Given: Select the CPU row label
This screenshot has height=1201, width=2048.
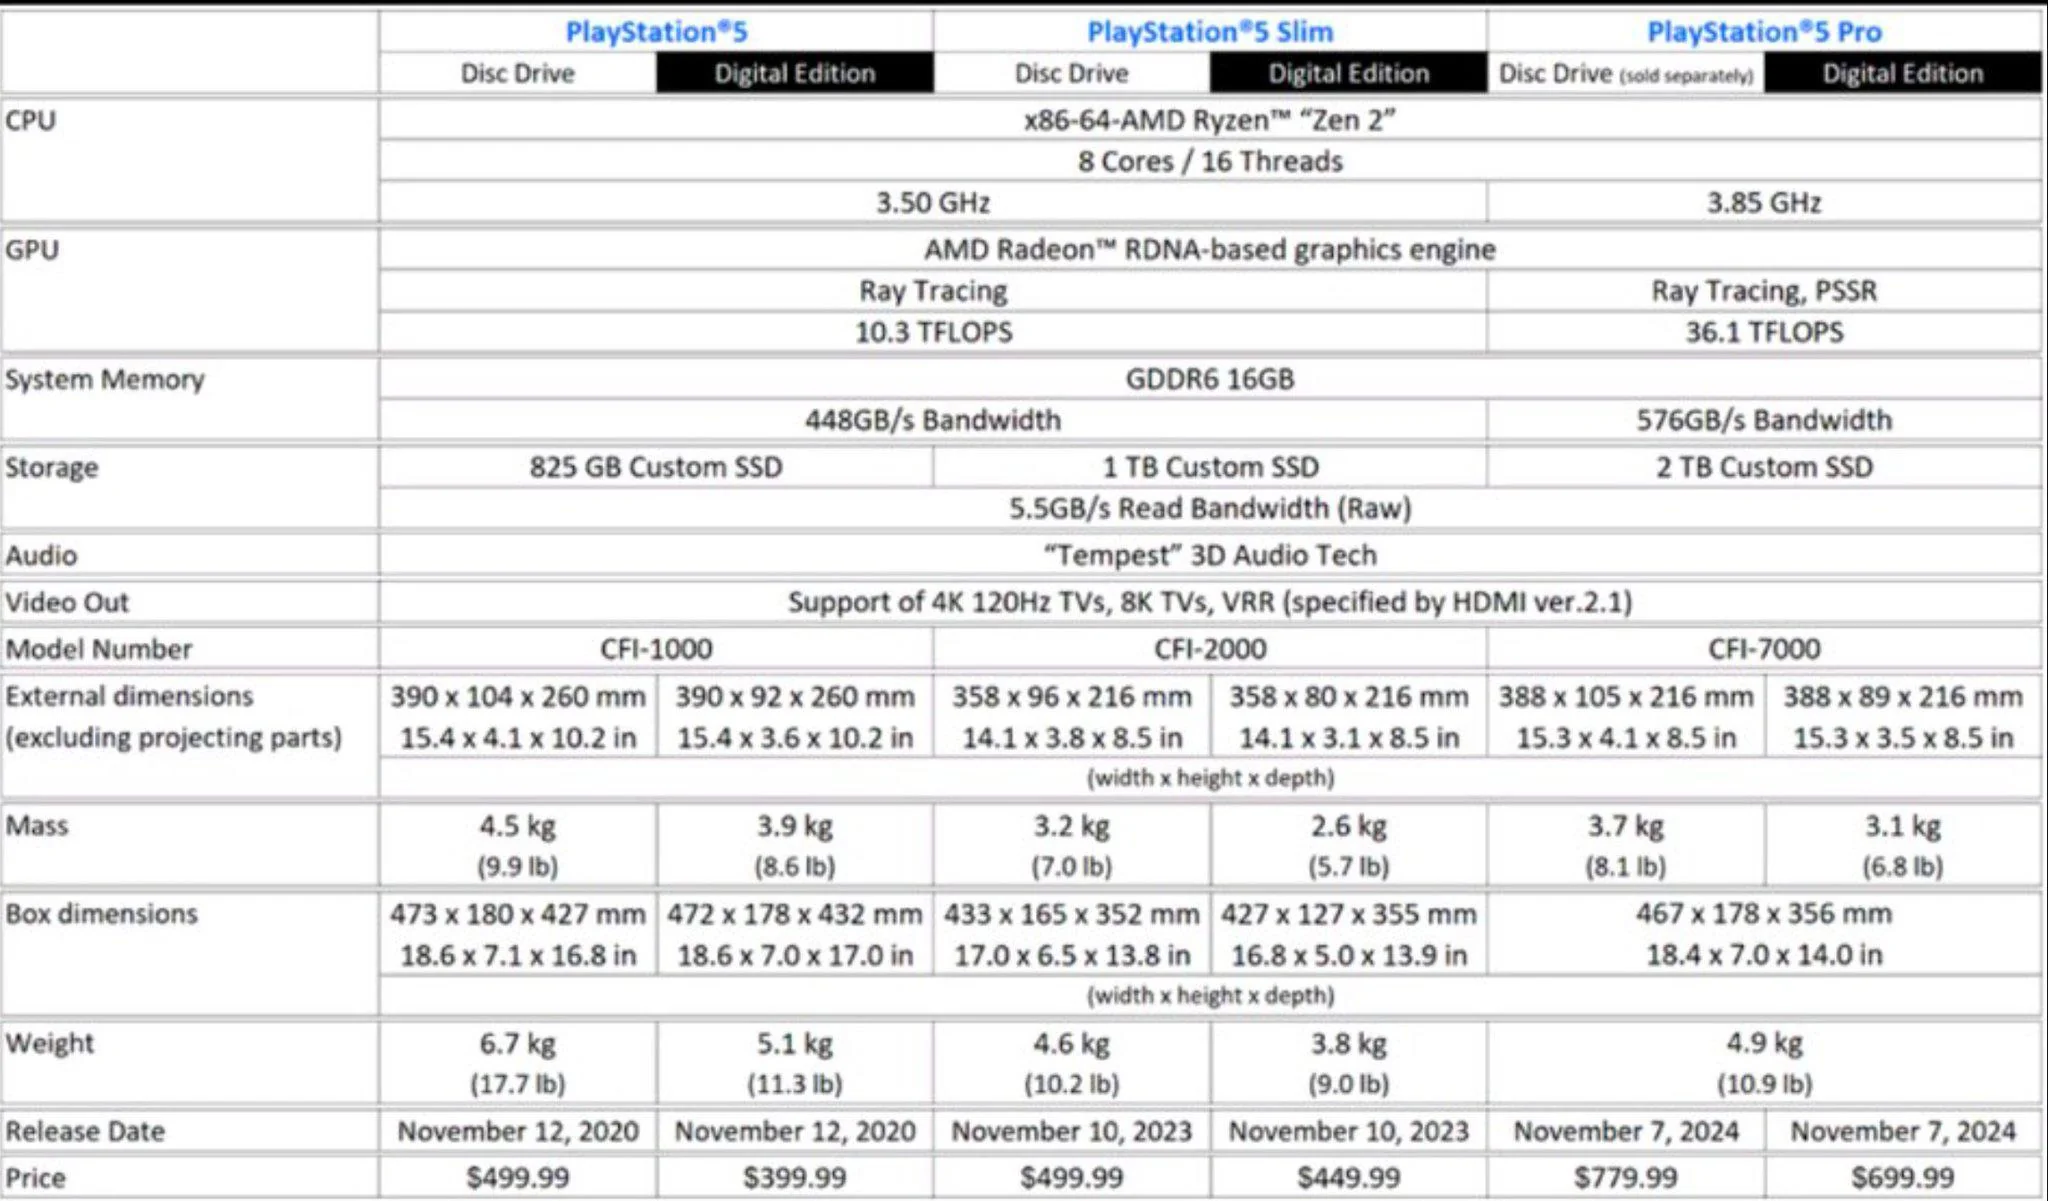Looking at the screenshot, I should coord(30,120).
